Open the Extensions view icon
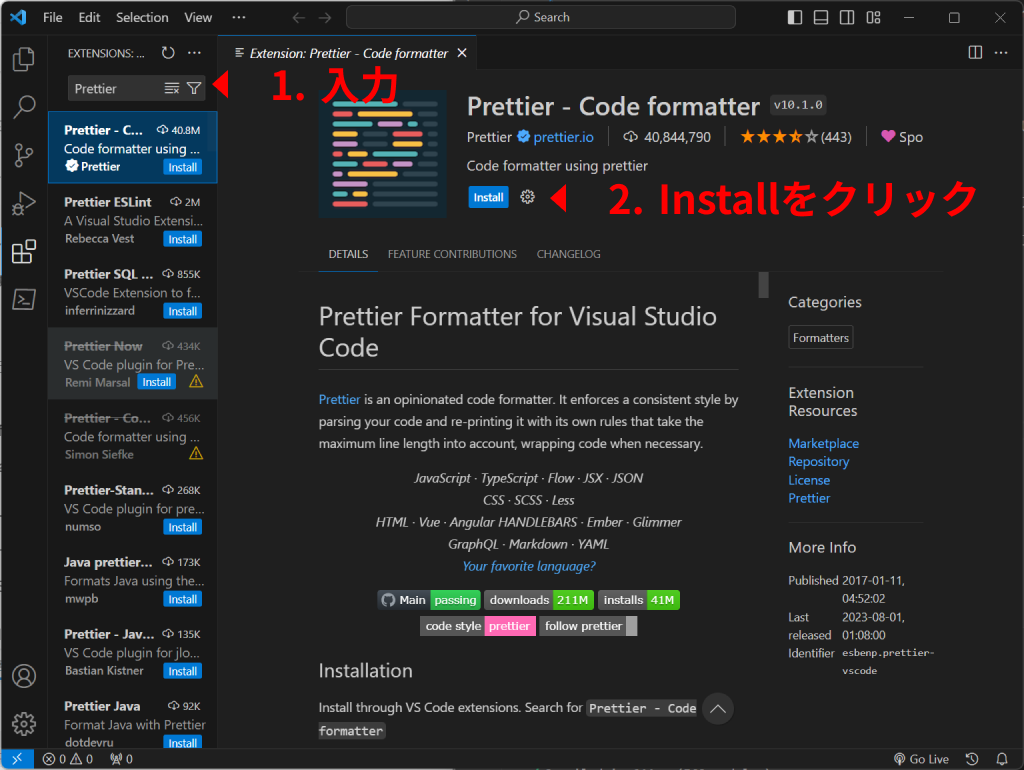 (x=24, y=251)
